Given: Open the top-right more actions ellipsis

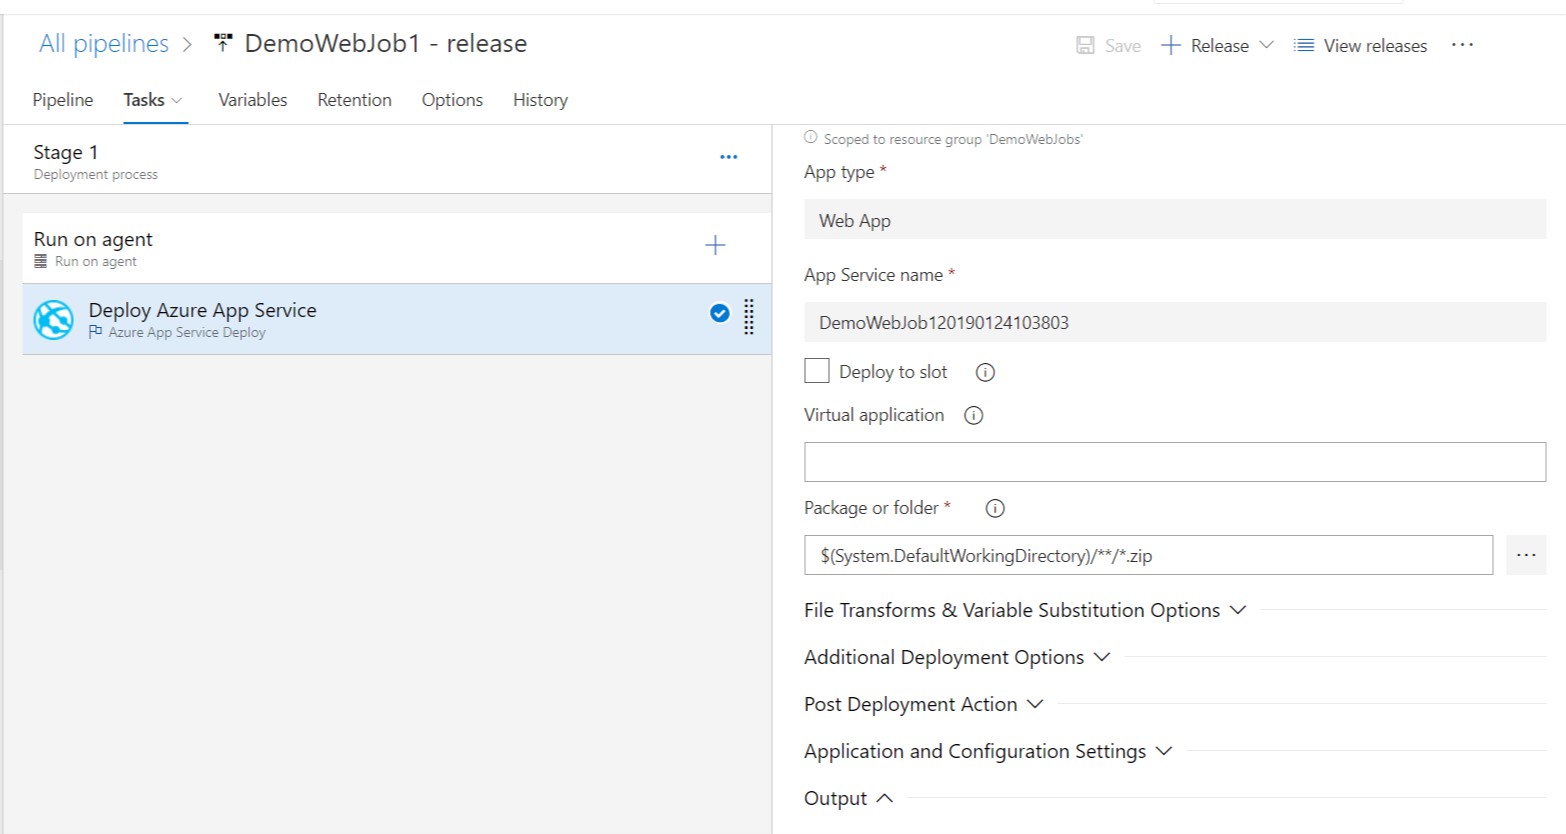Looking at the screenshot, I should tap(1462, 45).
